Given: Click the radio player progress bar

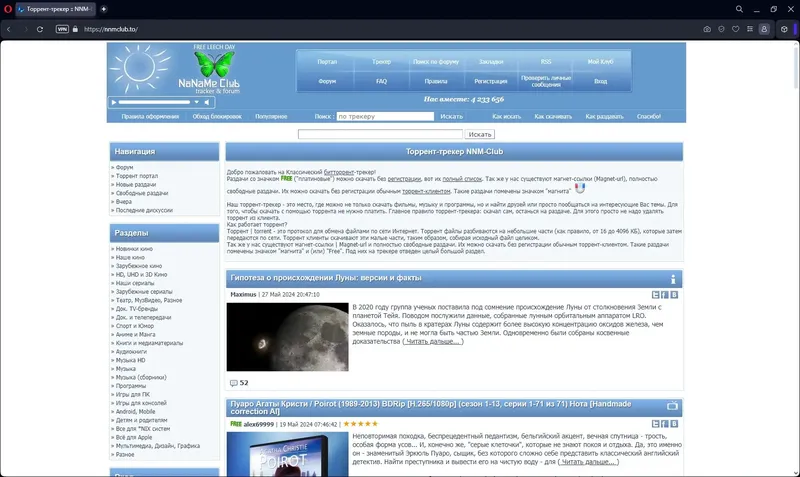Looking at the screenshot, I should coord(155,103).
